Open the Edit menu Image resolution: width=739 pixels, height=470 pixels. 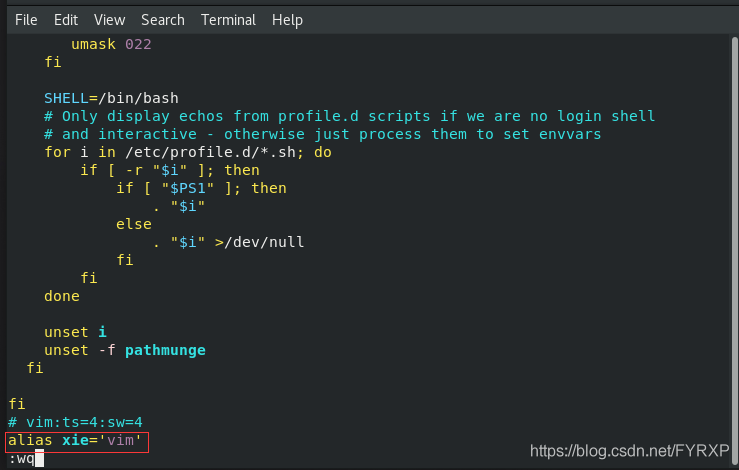tap(66, 20)
